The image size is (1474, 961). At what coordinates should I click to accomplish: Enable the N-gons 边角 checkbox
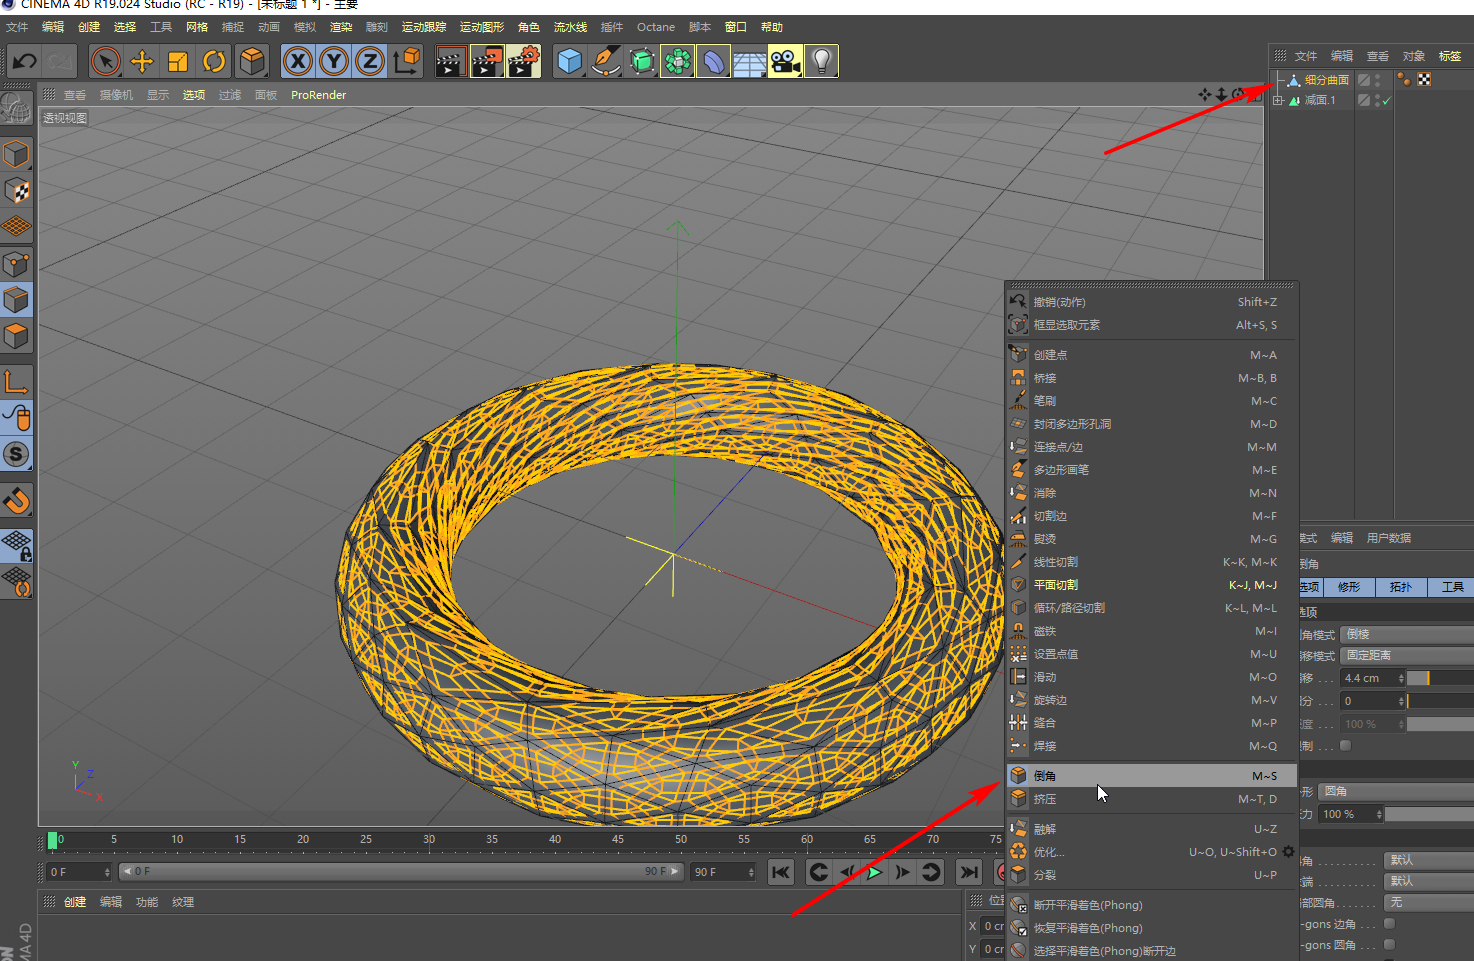[1389, 924]
